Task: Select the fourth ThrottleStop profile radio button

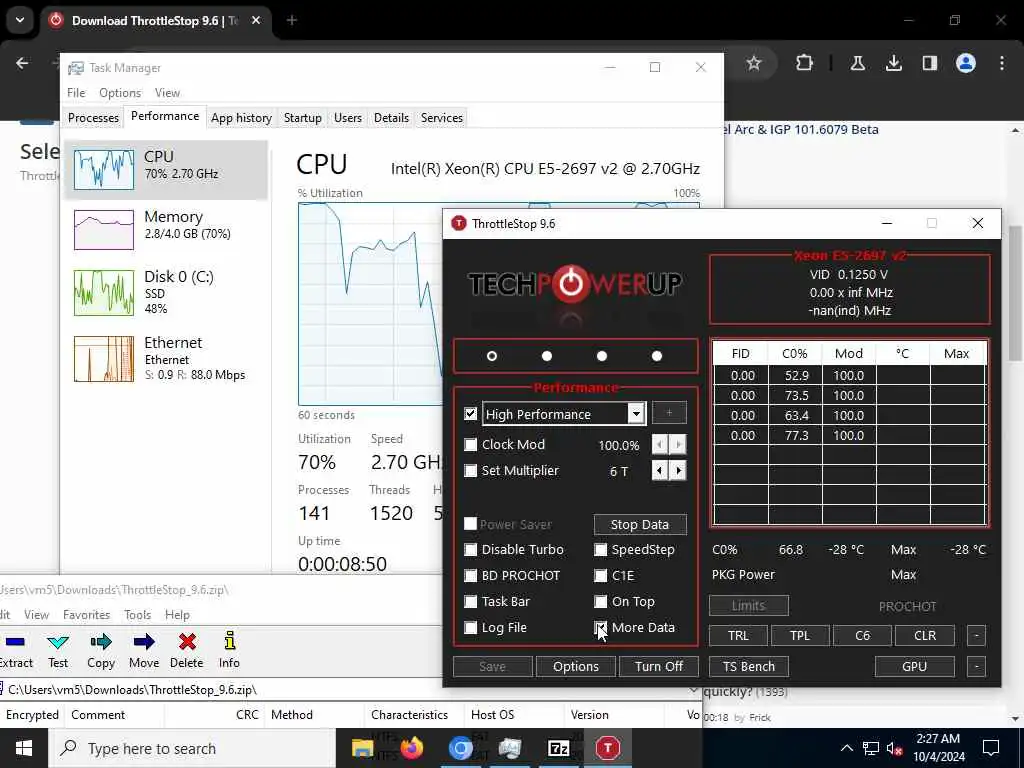Action: point(657,356)
